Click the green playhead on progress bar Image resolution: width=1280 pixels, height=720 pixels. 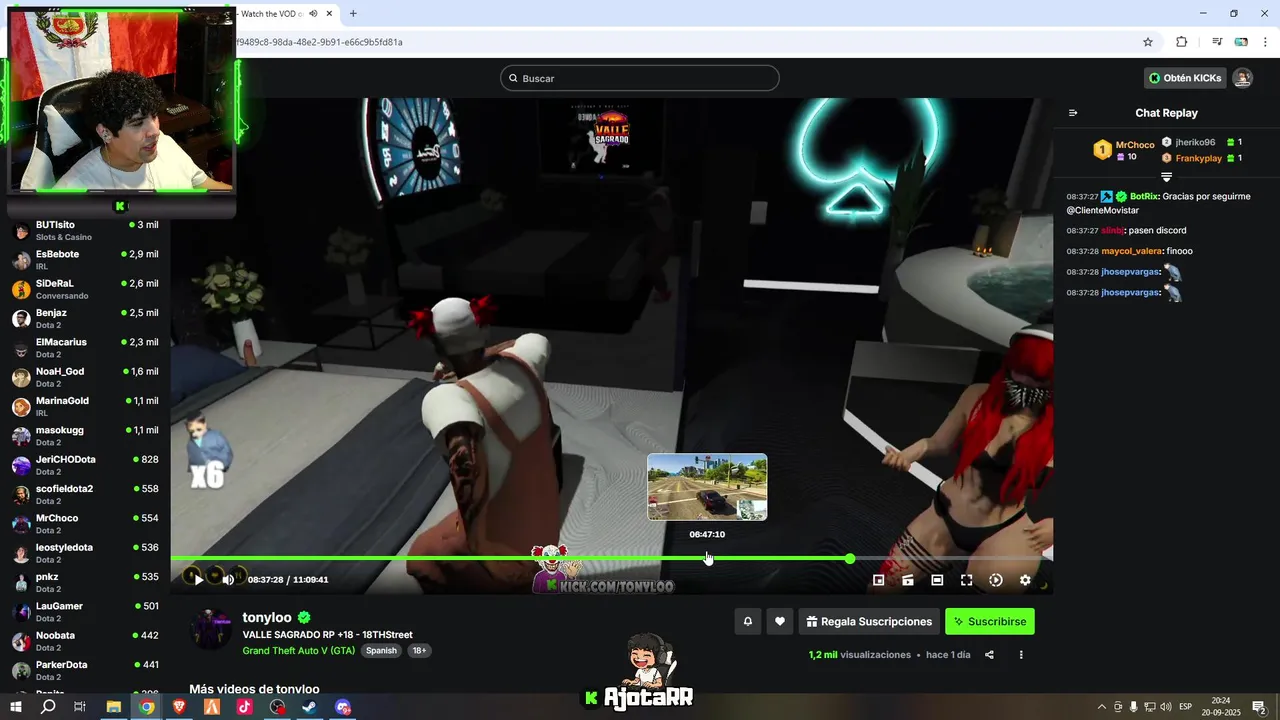tap(850, 558)
